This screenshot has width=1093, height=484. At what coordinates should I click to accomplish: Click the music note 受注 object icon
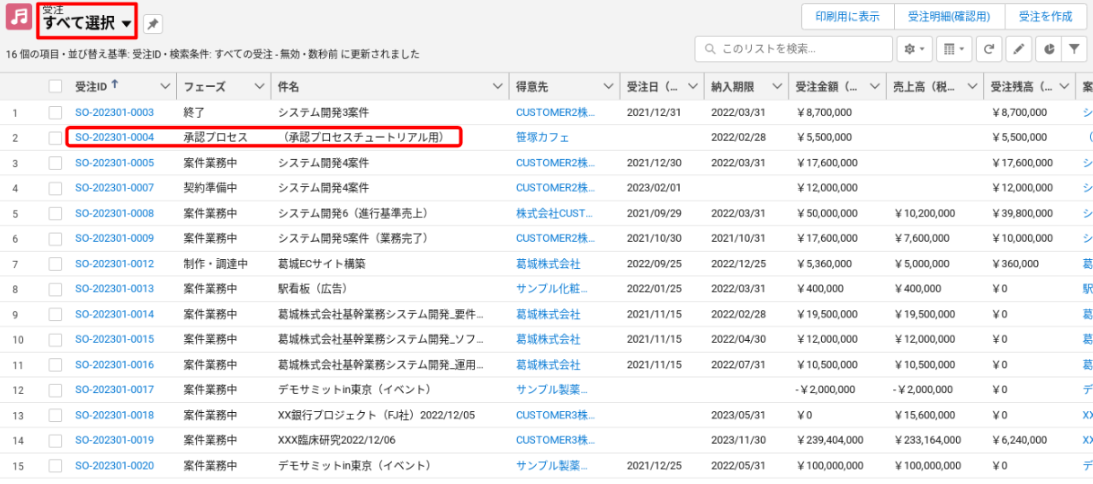pyautogui.click(x=17, y=17)
